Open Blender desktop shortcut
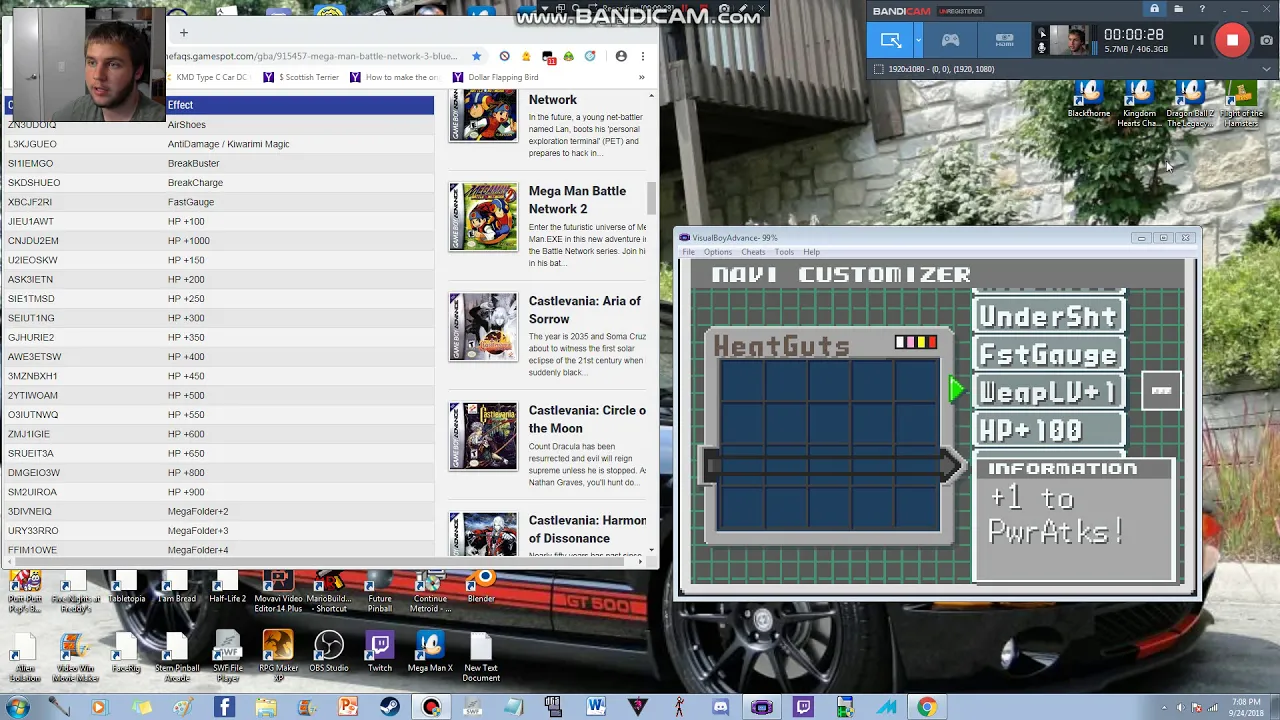This screenshot has height=720, width=1280. click(x=481, y=586)
